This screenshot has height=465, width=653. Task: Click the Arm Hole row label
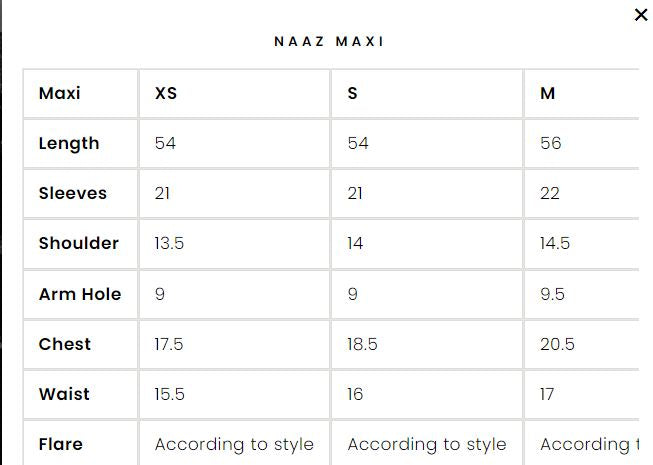click(x=80, y=294)
